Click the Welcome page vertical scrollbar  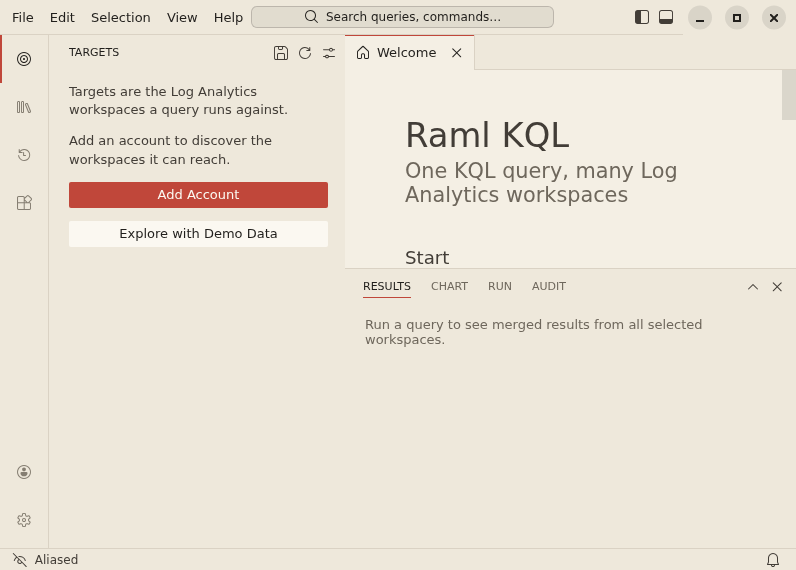pos(789,95)
